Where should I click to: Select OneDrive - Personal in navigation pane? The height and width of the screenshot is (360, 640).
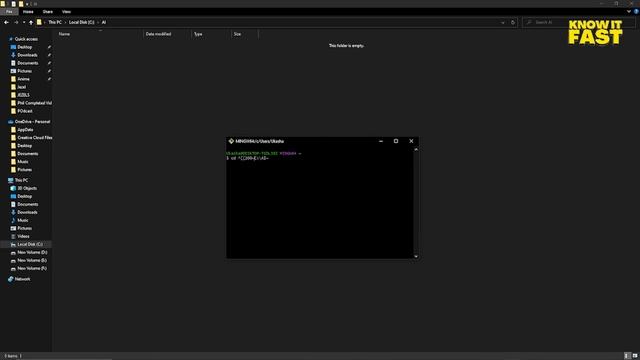(32, 122)
